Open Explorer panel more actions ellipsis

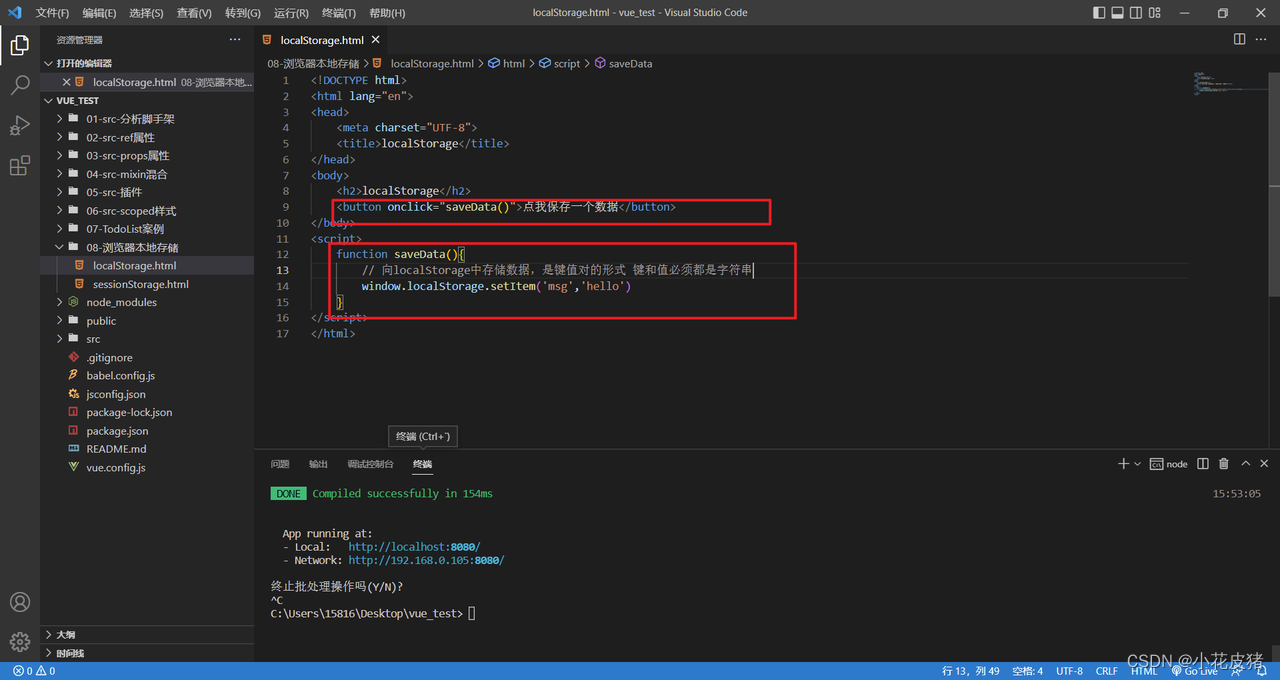click(235, 39)
